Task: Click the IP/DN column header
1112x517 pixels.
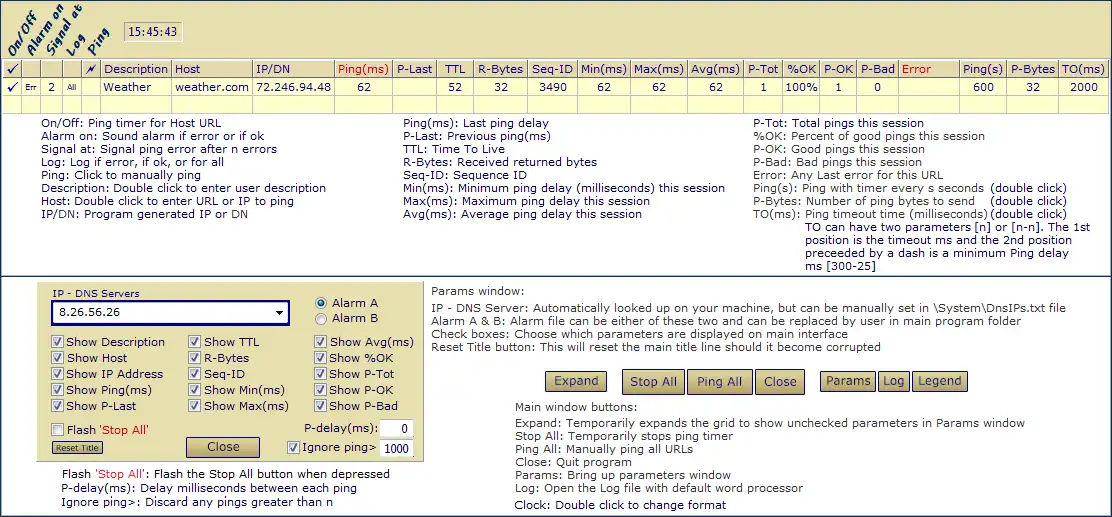Action: click(293, 70)
